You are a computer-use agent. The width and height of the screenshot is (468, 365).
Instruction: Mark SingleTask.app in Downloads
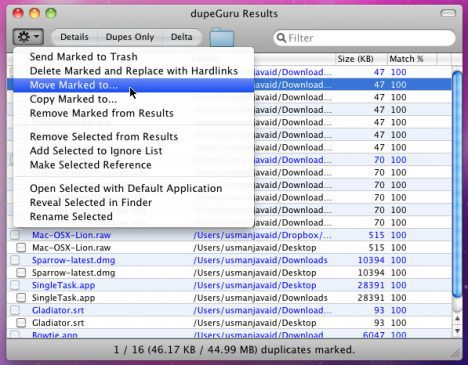(21, 298)
